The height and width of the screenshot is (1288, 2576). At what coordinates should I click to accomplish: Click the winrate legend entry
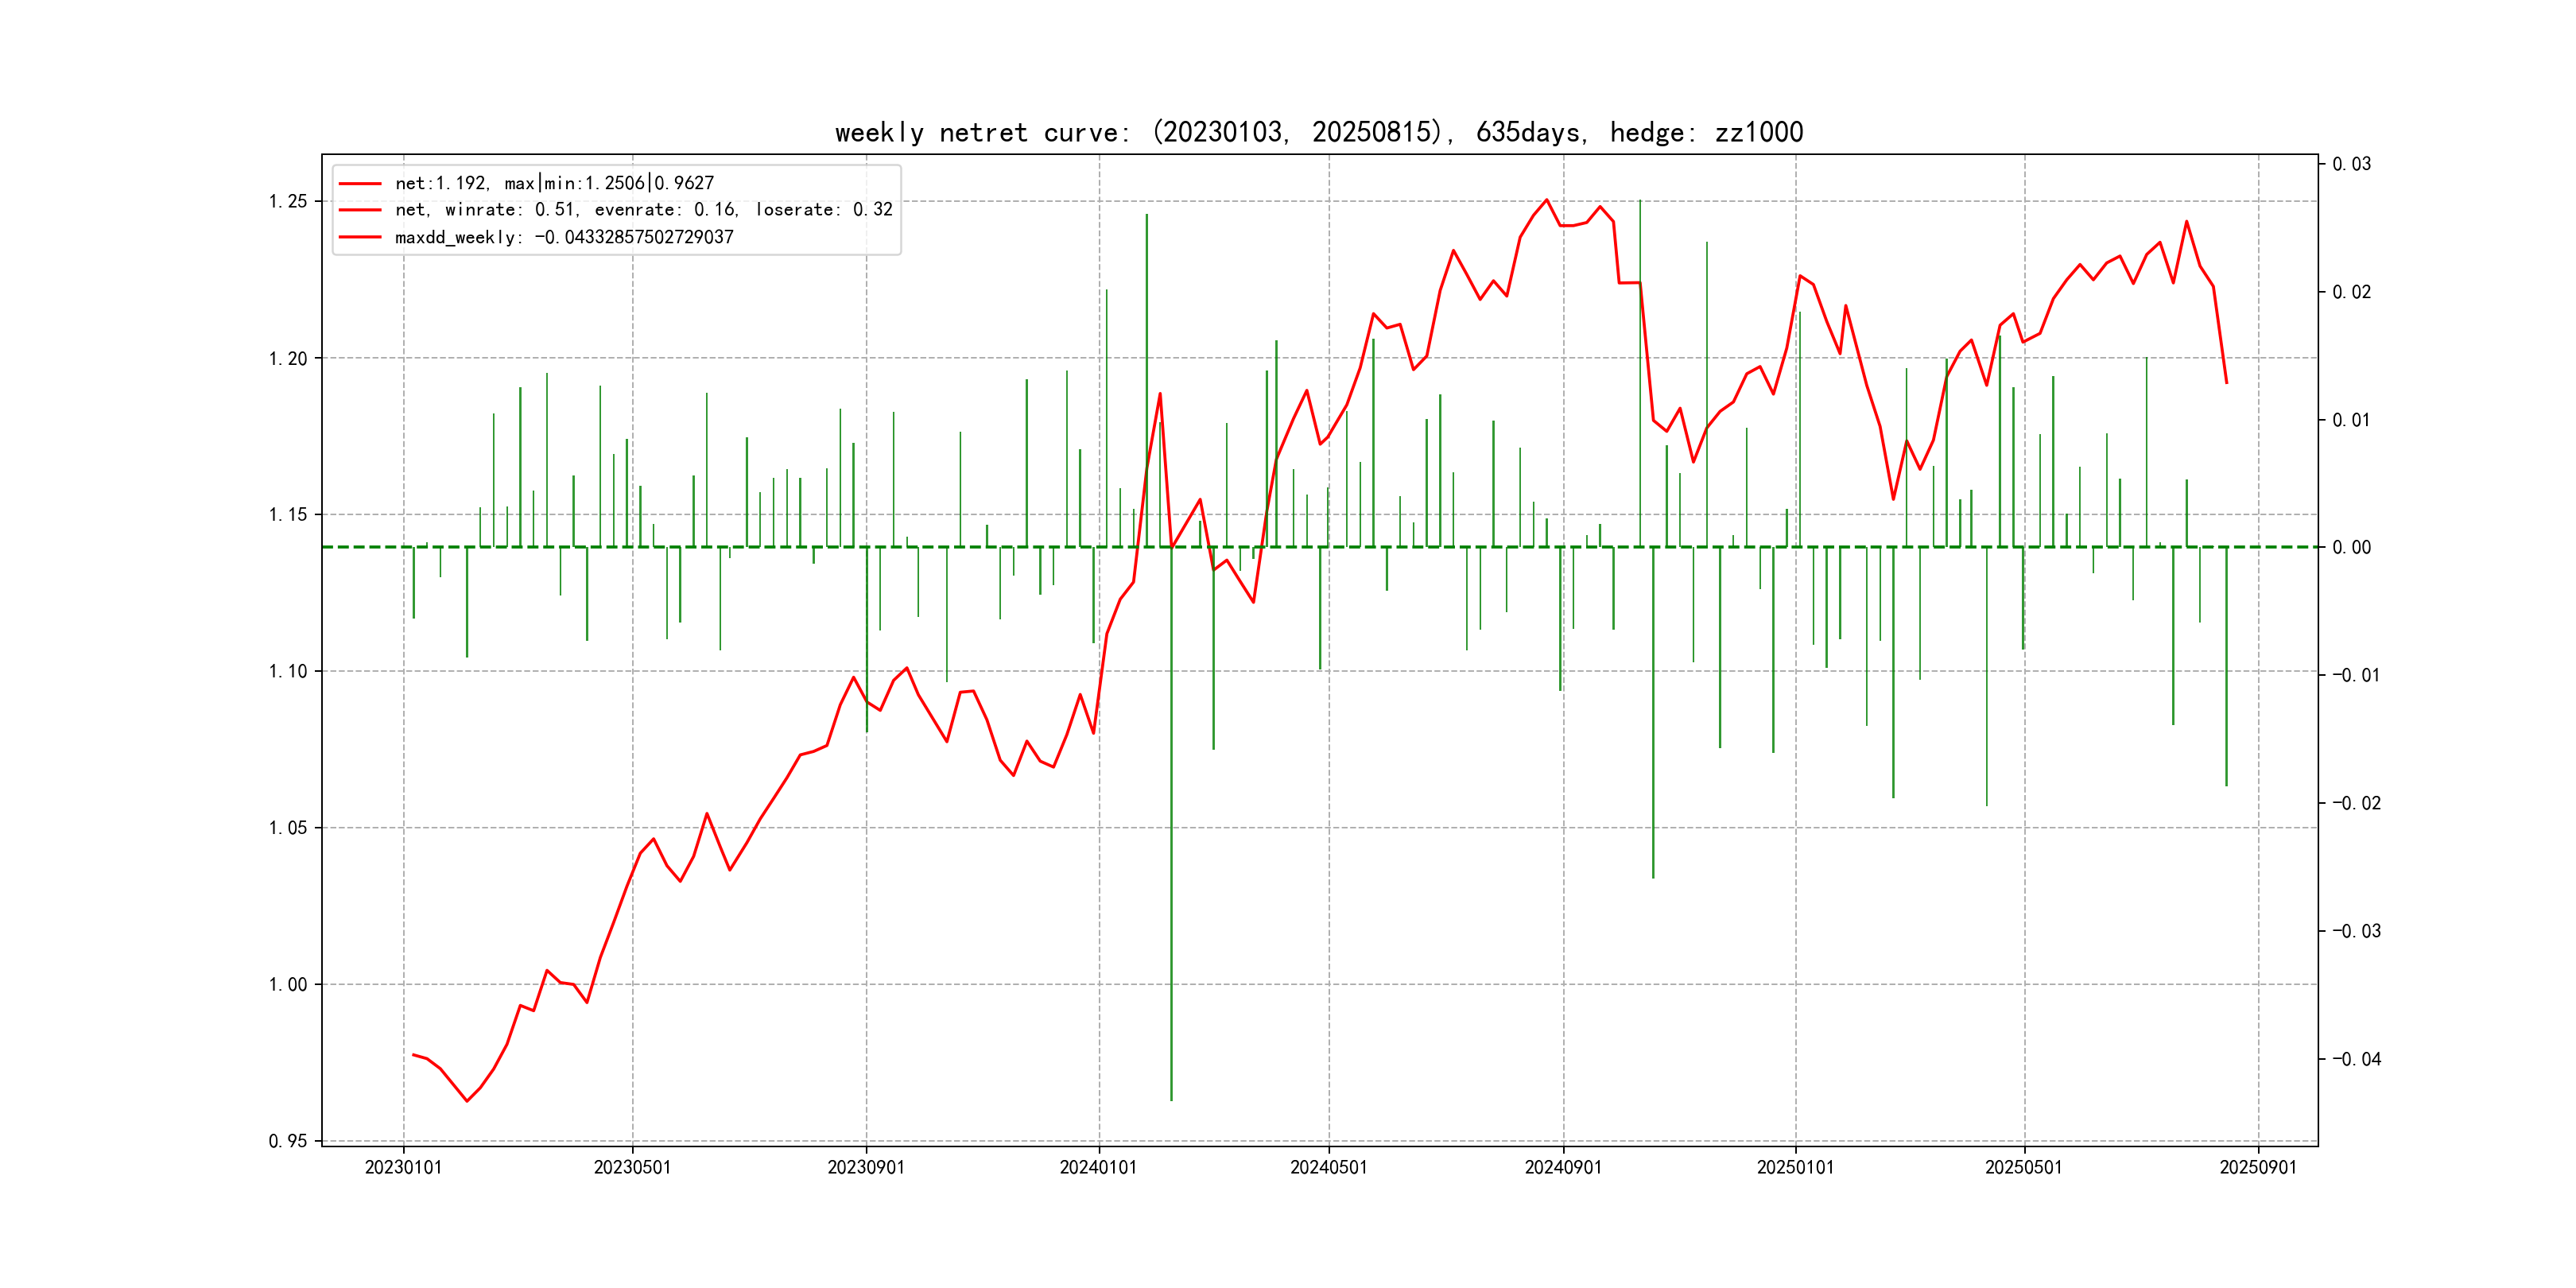click(643, 210)
